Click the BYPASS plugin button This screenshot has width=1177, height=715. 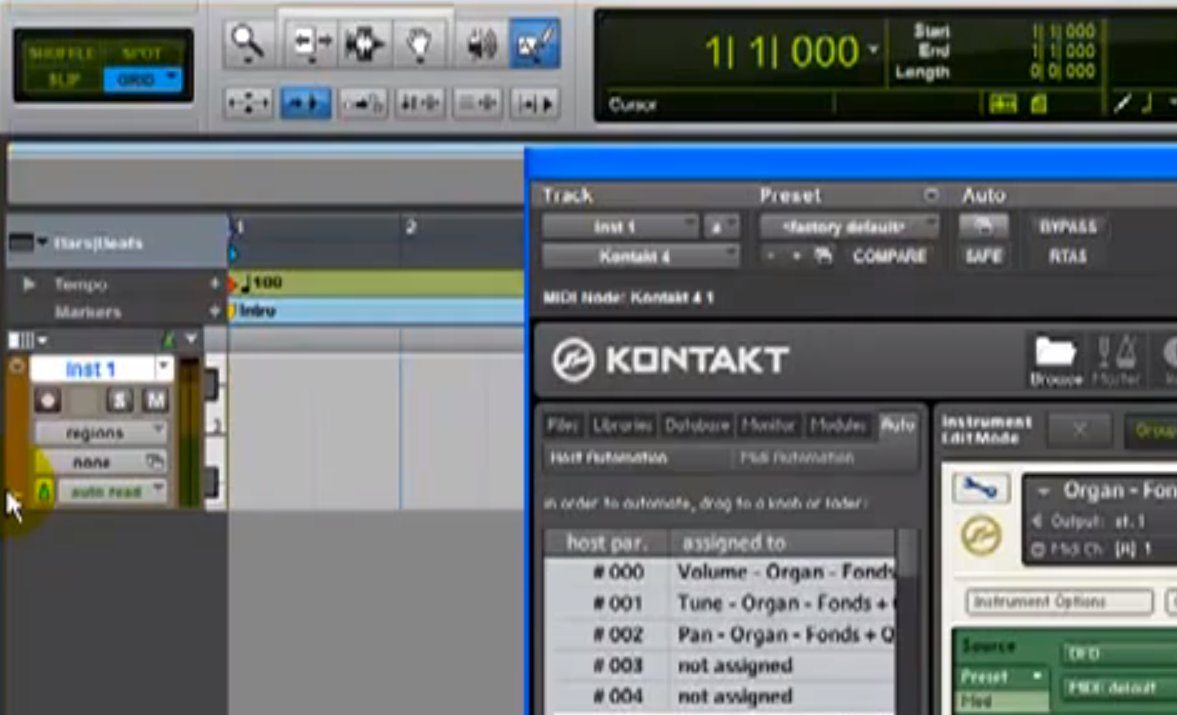pos(1068,227)
